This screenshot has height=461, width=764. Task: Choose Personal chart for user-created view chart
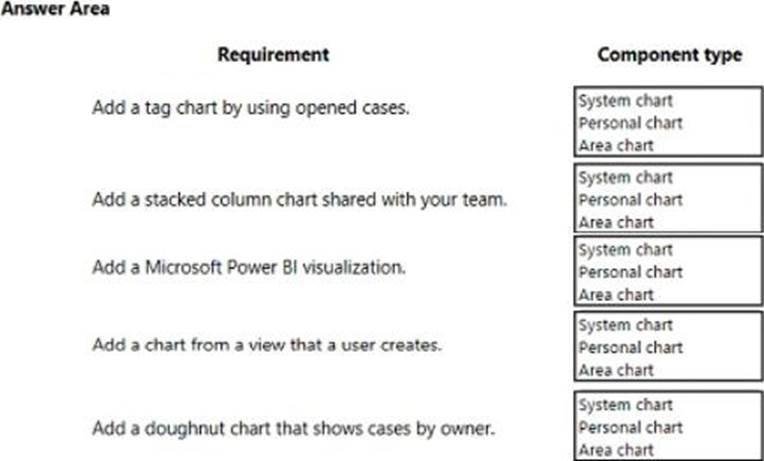point(630,347)
